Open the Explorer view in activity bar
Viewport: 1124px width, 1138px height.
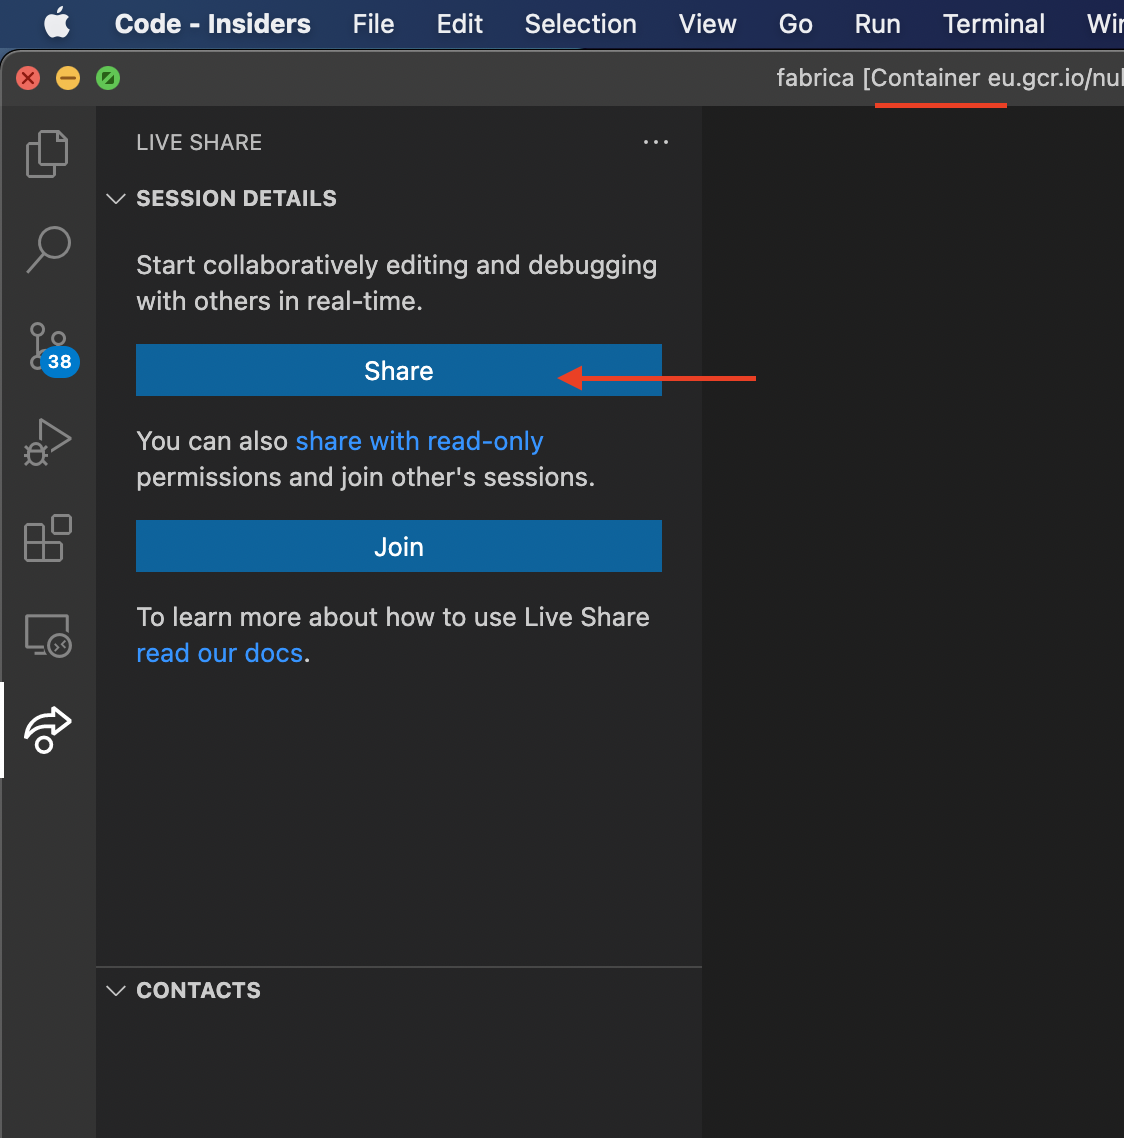[x=47, y=154]
